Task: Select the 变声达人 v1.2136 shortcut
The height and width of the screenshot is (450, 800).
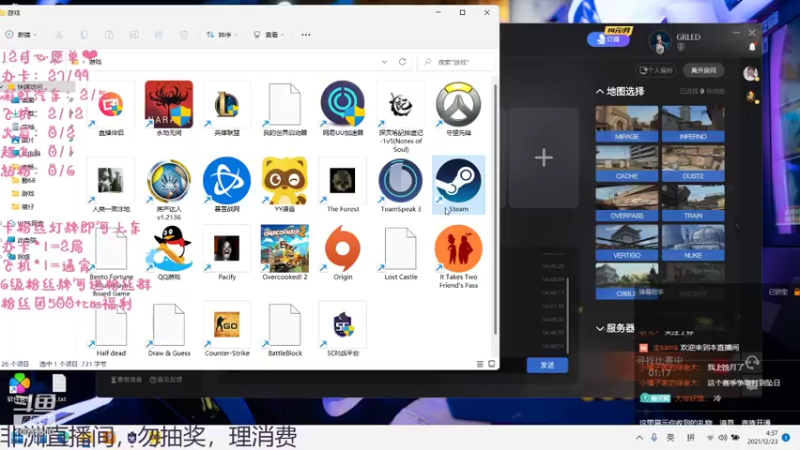Action: click(169, 189)
